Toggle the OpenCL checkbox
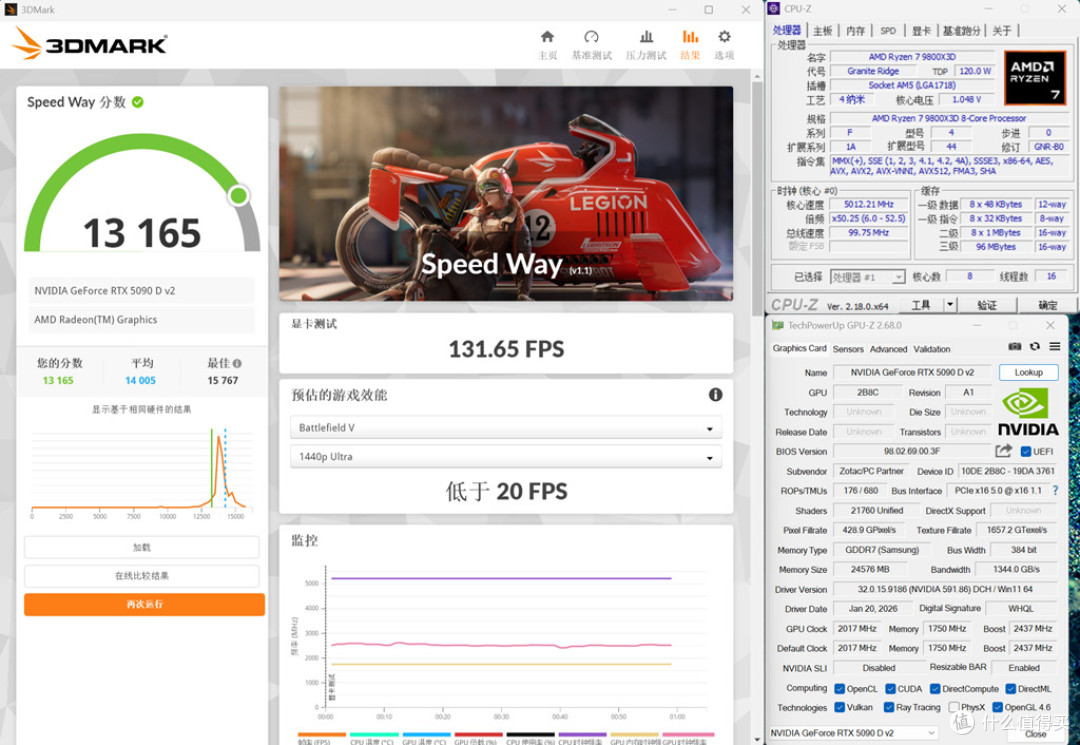1080x745 pixels. tap(840, 689)
